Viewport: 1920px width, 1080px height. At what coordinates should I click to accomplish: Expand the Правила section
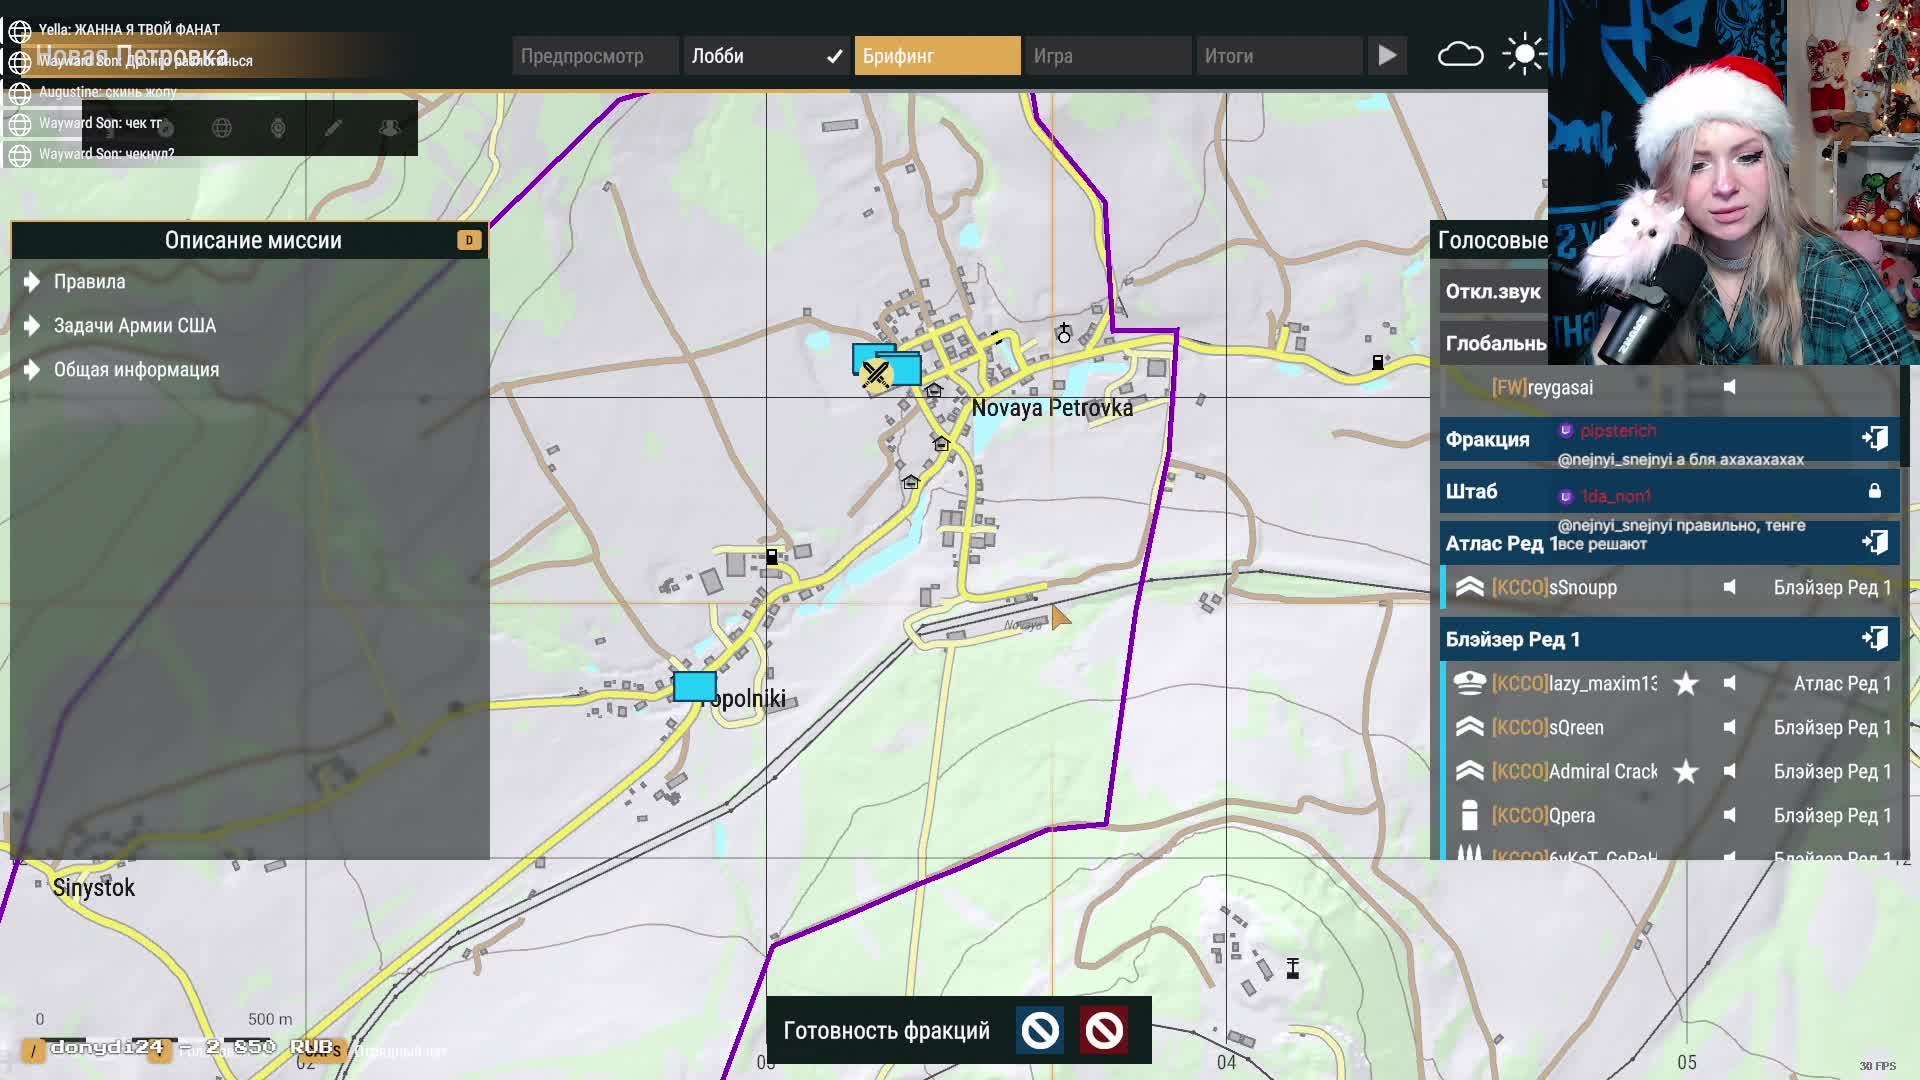pyautogui.click(x=89, y=282)
